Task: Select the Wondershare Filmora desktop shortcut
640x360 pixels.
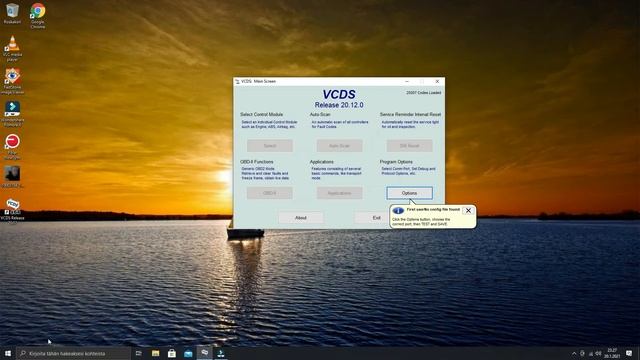Action: tap(12, 113)
